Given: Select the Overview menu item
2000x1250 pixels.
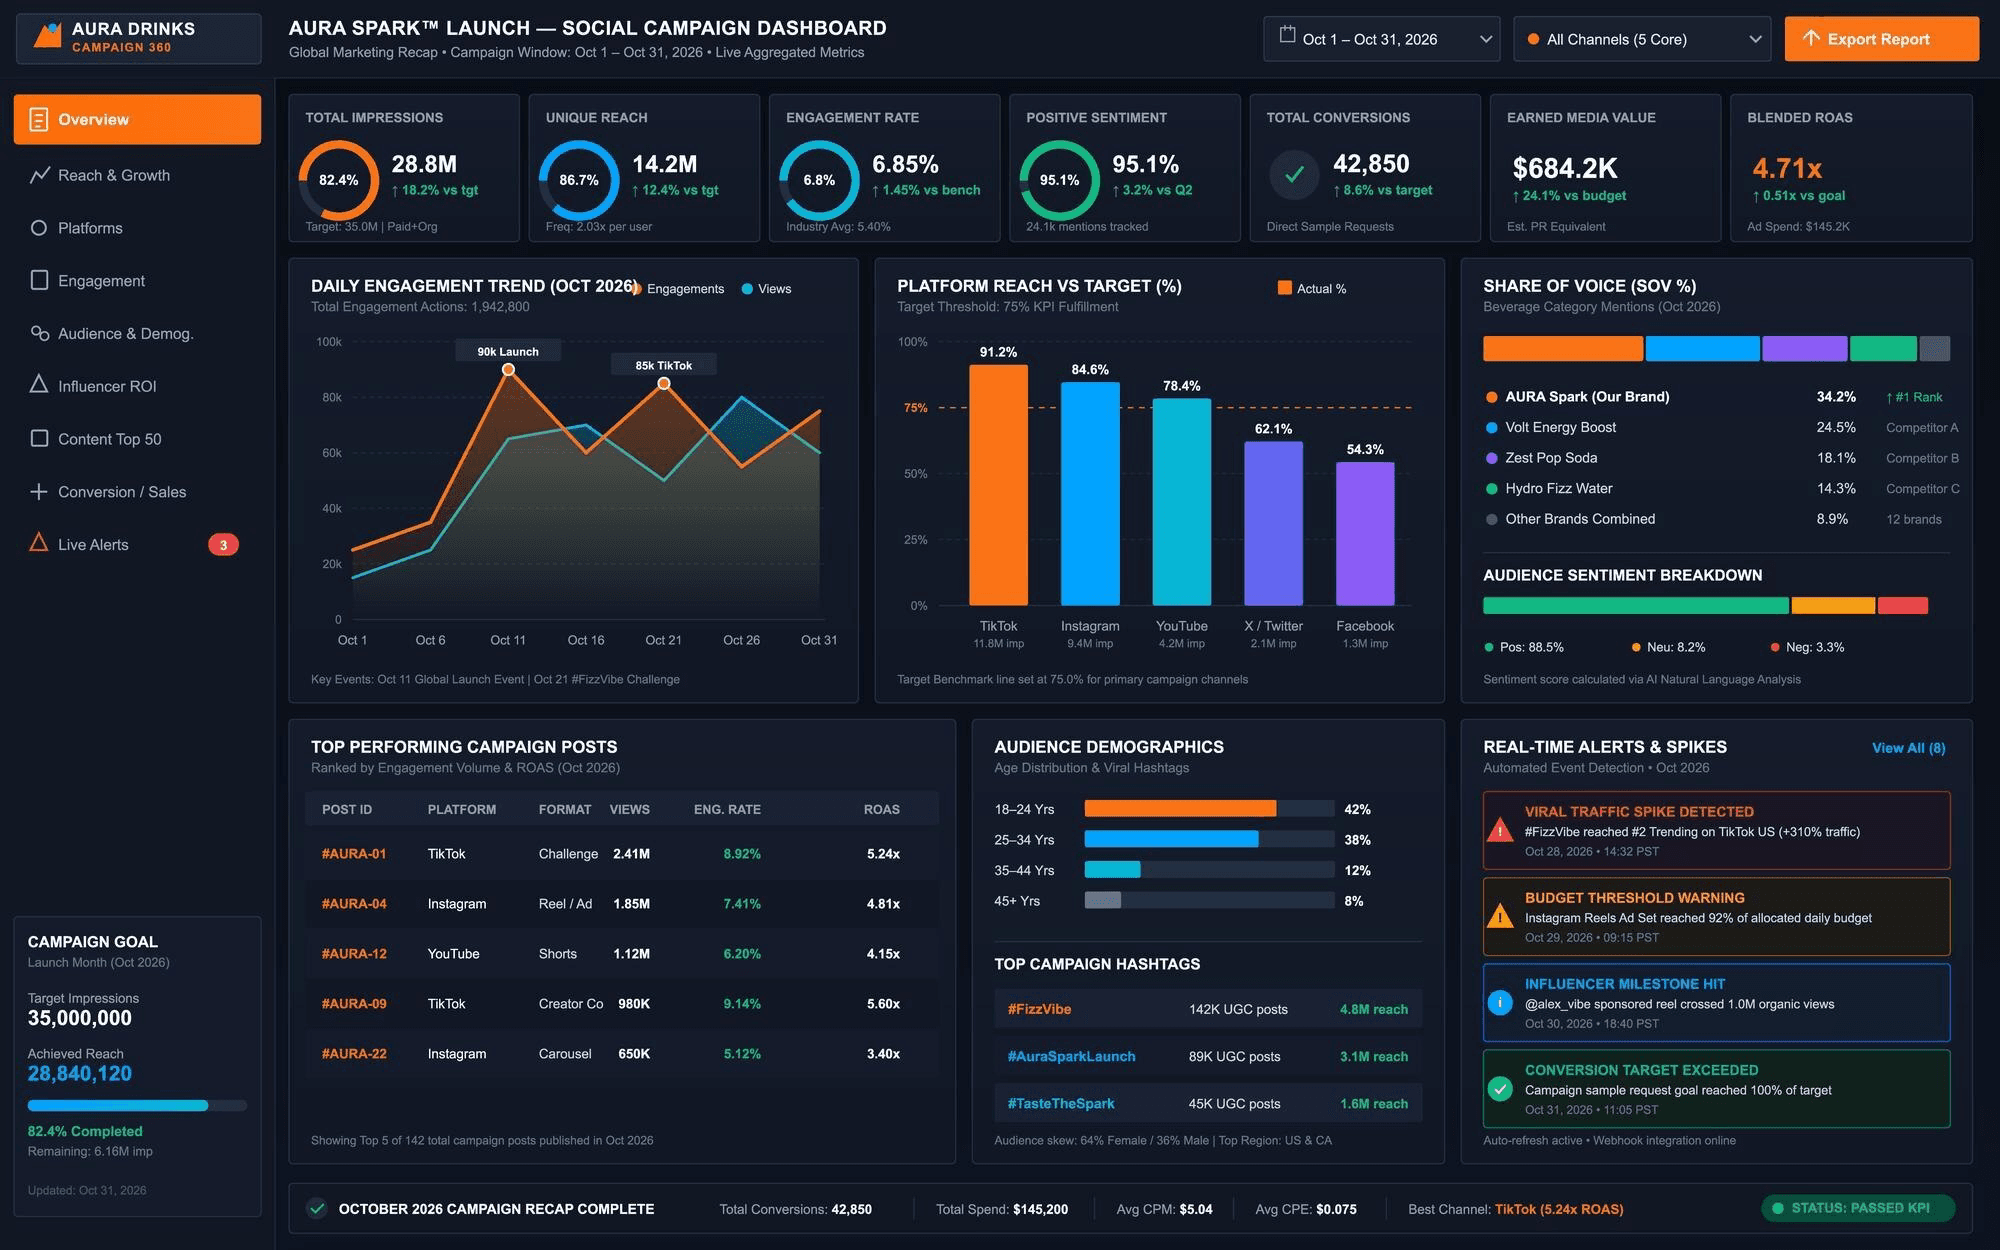Looking at the screenshot, I should tap(137, 120).
